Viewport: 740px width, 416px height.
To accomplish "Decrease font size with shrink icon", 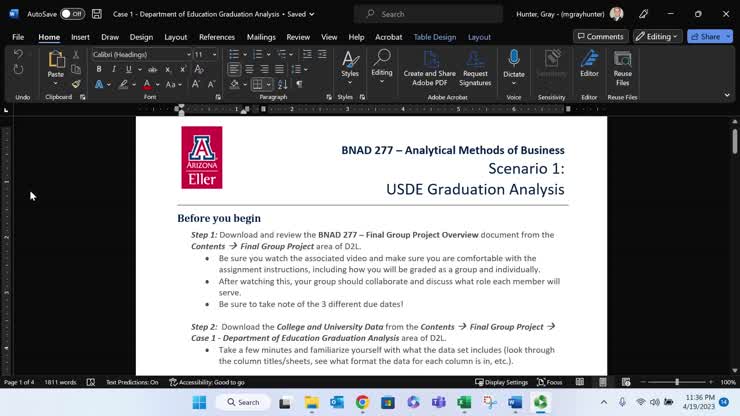I will pos(211,85).
